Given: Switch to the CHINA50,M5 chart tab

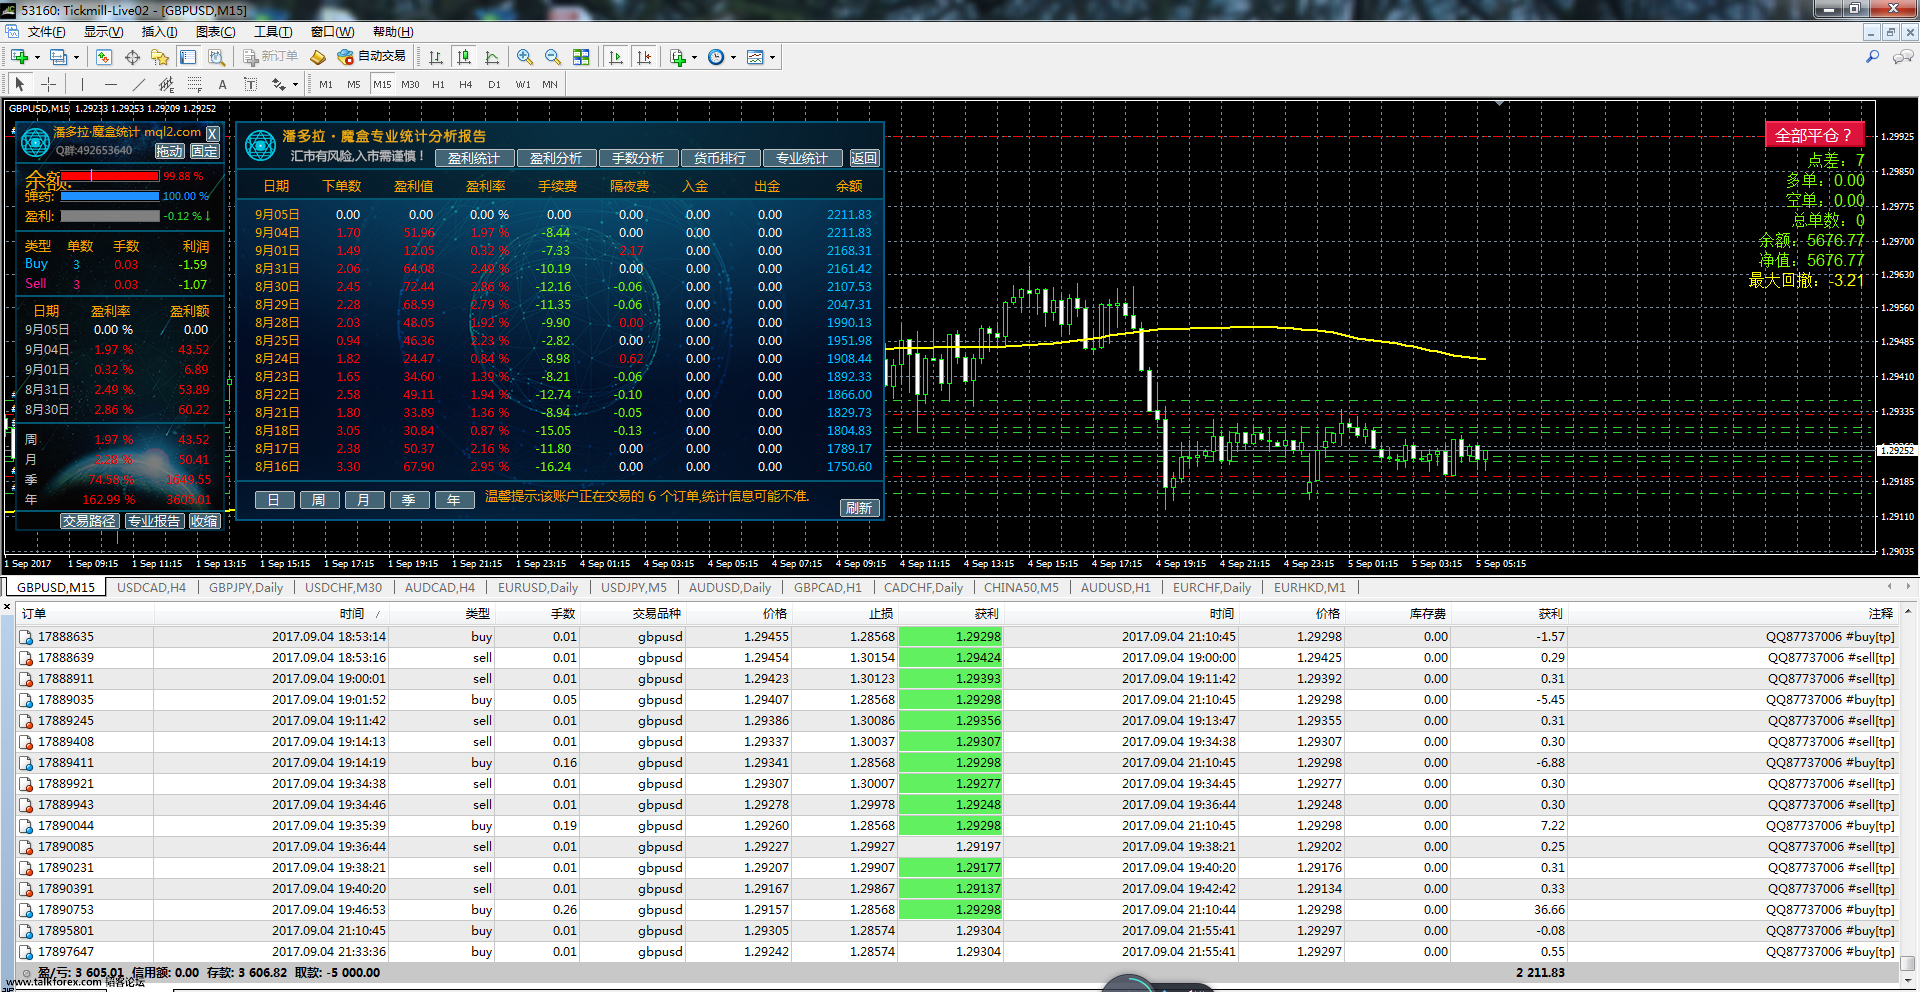Looking at the screenshot, I should click(1021, 587).
